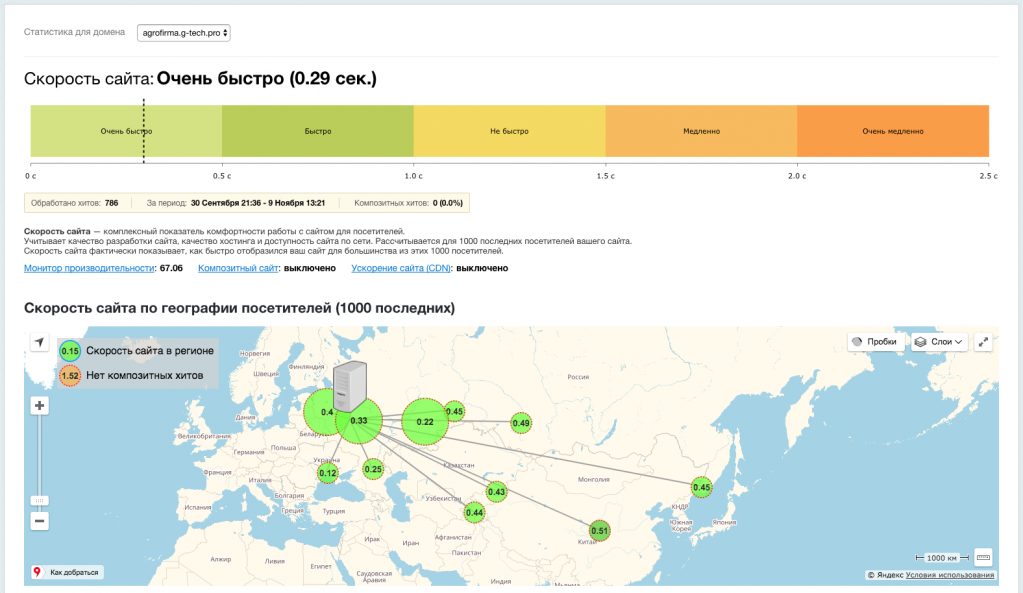Click the geolocation arrow icon on map

coord(39,343)
